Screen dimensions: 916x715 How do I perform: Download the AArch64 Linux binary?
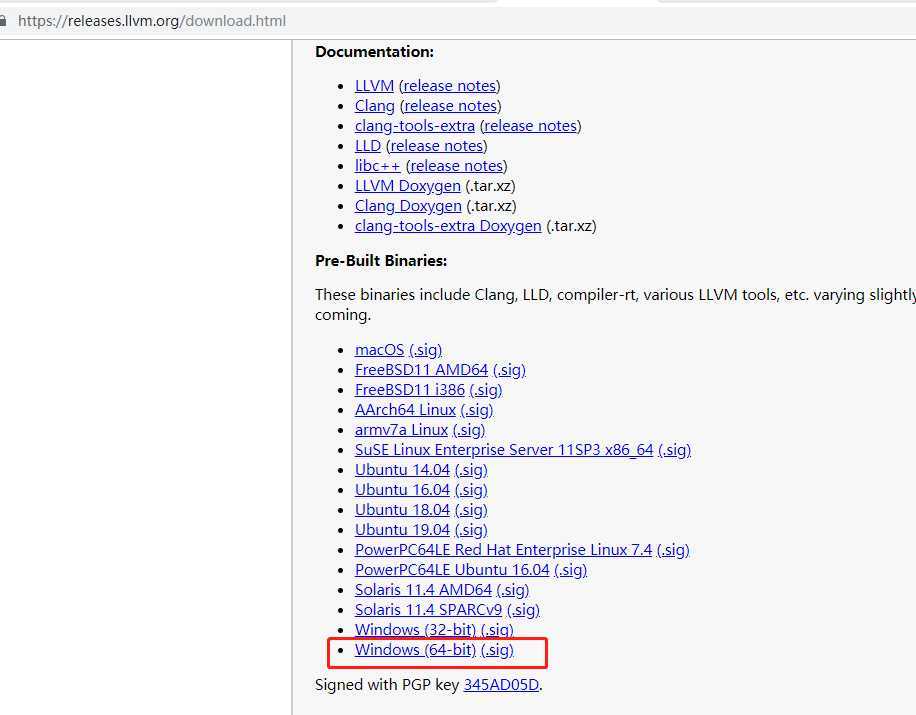[405, 409]
